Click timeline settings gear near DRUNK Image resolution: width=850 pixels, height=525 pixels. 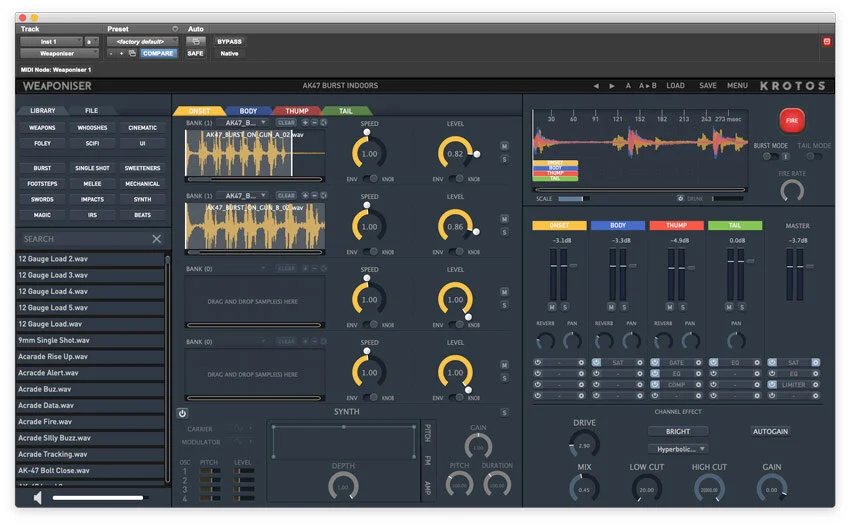point(680,199)
